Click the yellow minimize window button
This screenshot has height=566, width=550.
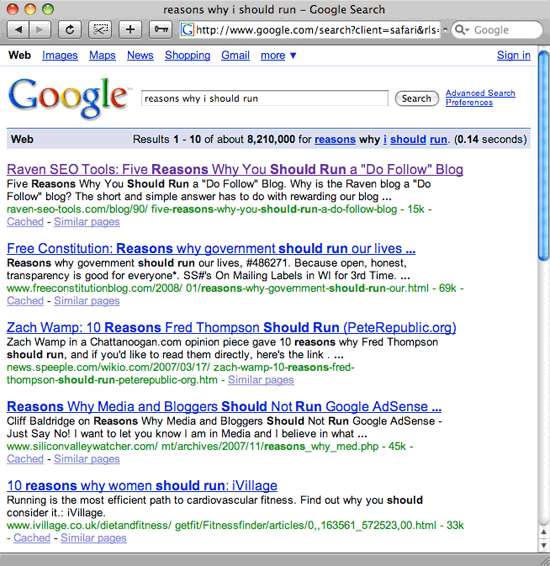coord(30,9)
